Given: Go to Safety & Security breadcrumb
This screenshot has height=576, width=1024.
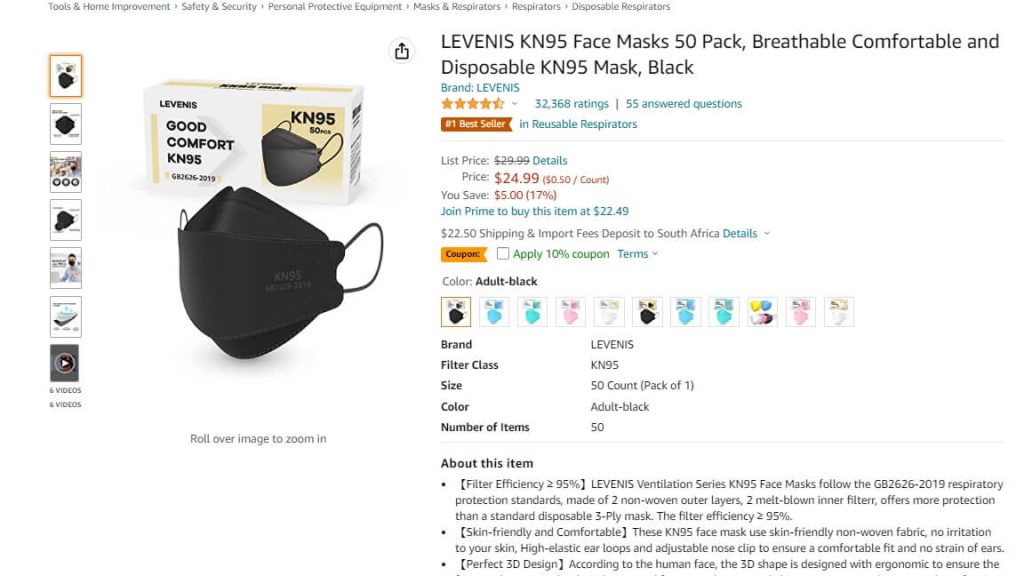Looking at the screenshot, I should pos(219,7).
